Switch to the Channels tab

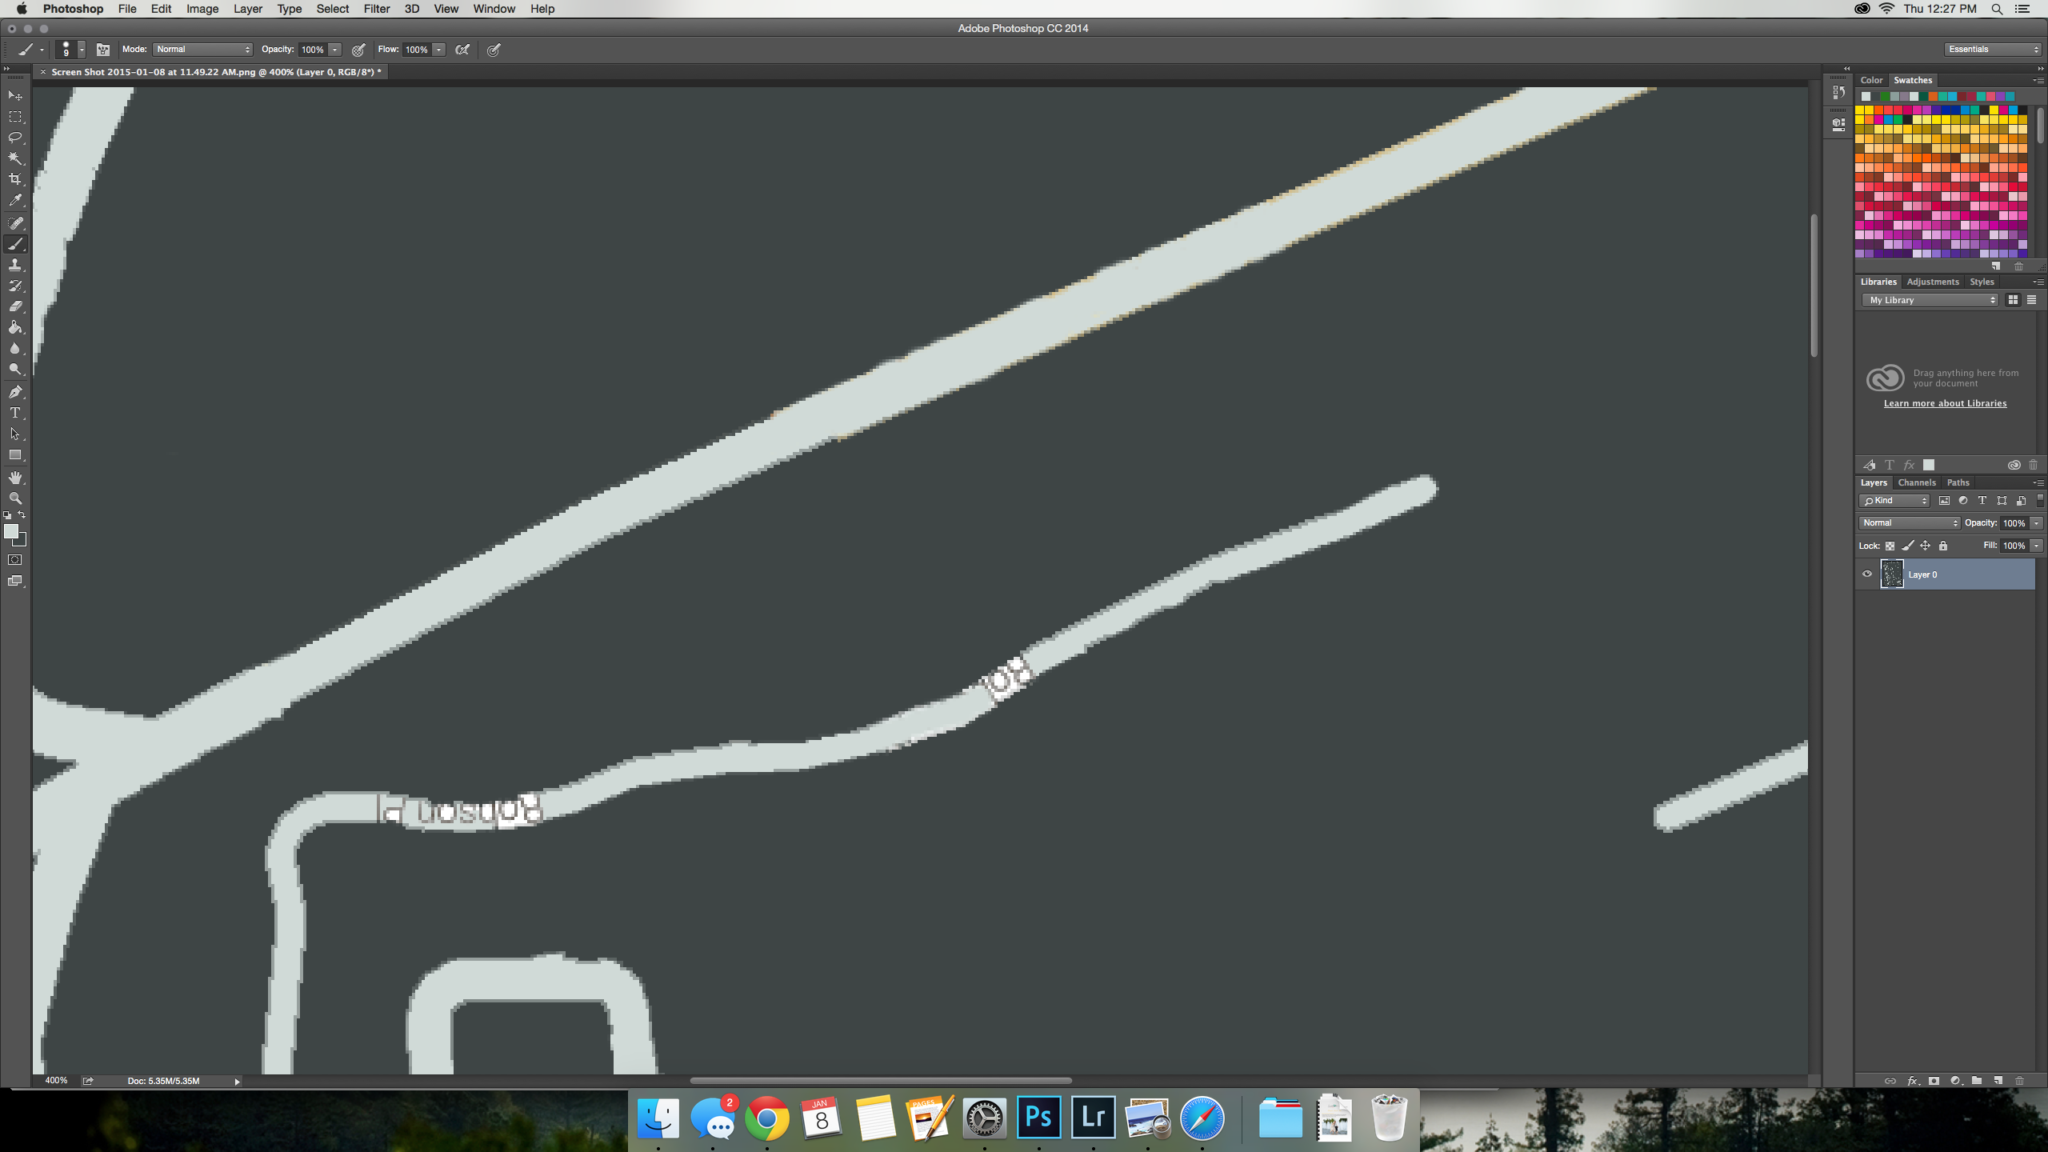1916,482
